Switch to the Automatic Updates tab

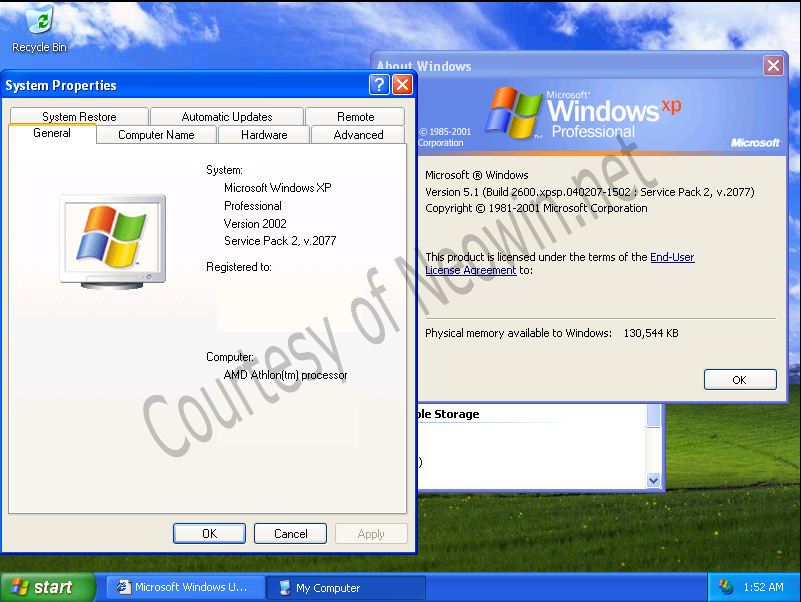coord(227,117)
